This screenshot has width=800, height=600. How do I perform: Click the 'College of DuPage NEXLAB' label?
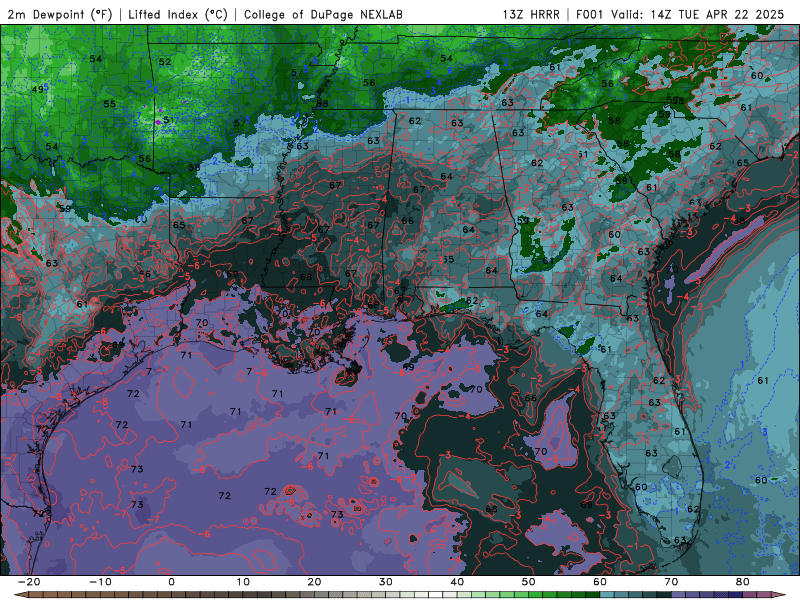coord(323,14)
